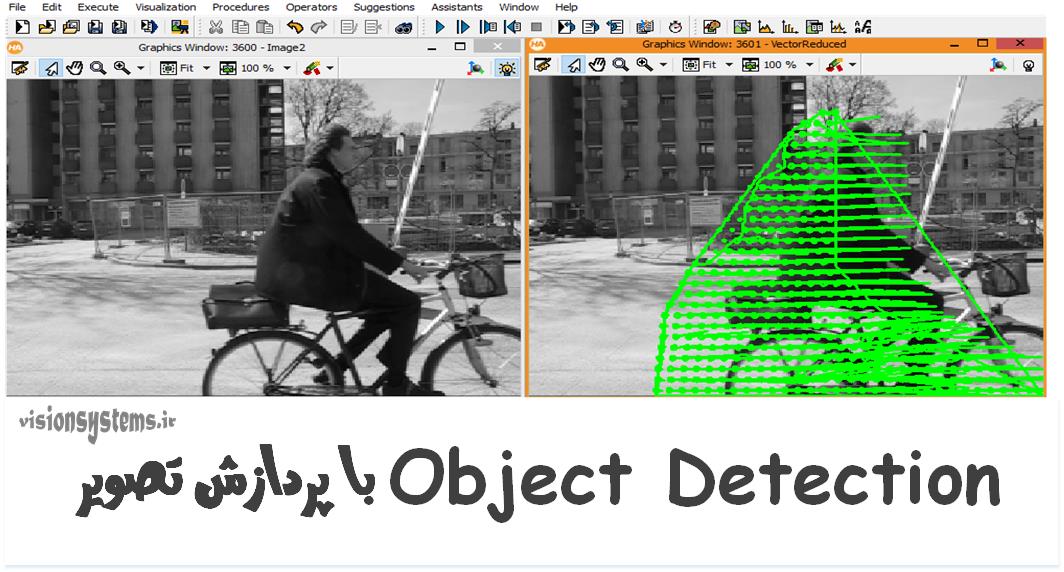Open the Assistants menu
1064x572 pixels.
pyautogui.click(x=457, y=7)
